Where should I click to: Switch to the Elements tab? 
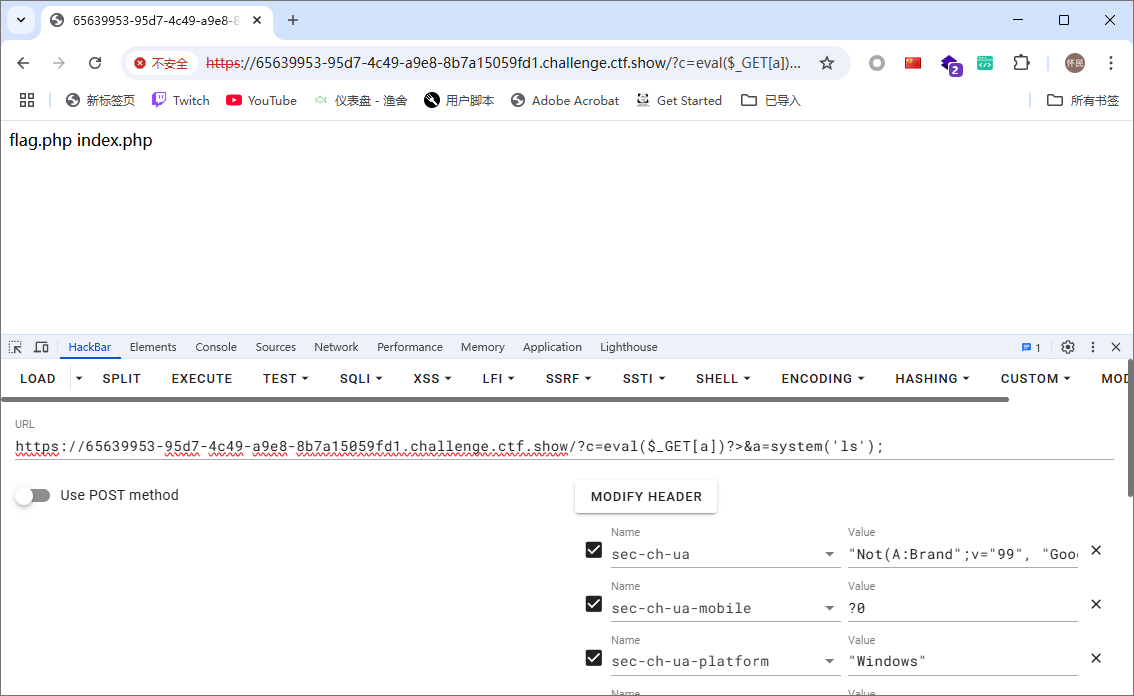pos(153,347)
